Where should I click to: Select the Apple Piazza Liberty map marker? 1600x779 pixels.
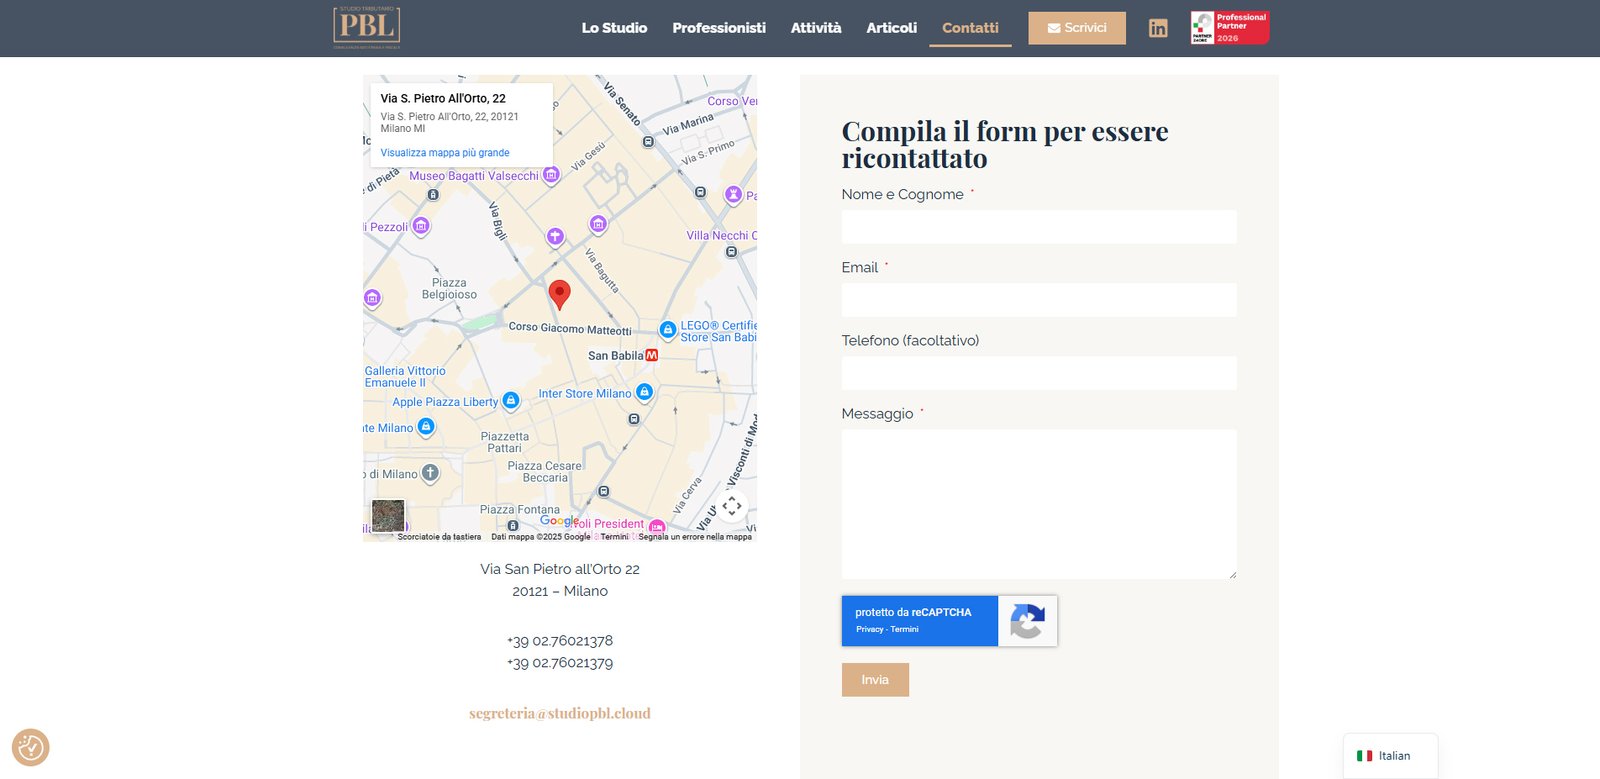[x=511, y=401]
